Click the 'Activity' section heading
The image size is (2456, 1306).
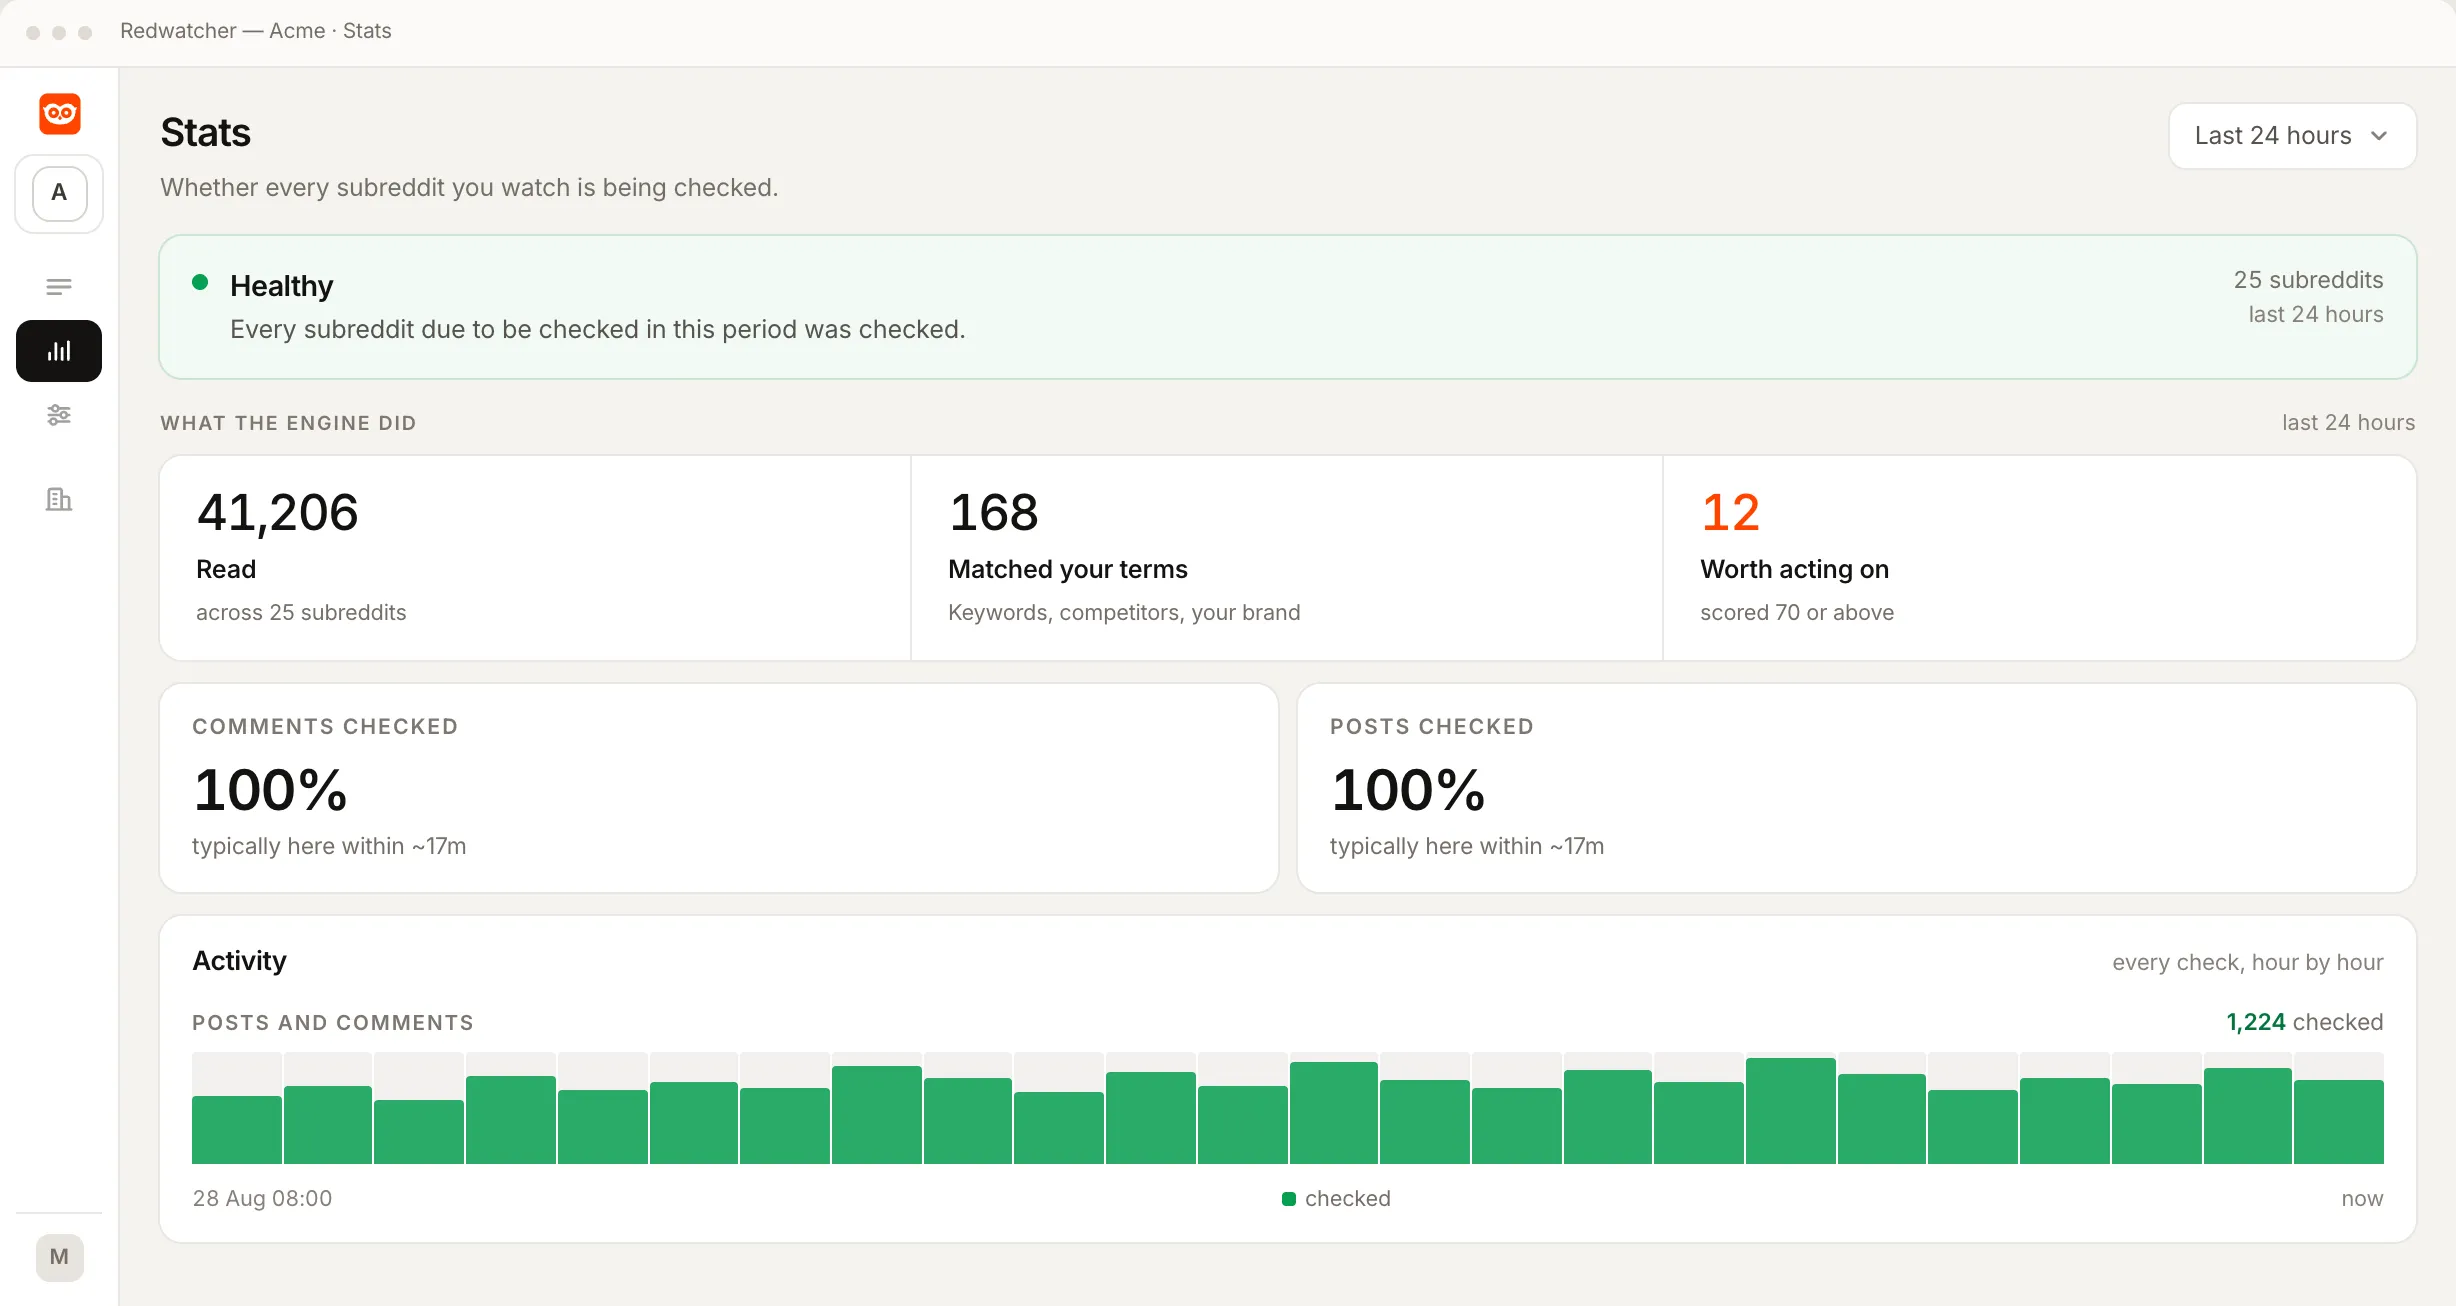(239, 960)
